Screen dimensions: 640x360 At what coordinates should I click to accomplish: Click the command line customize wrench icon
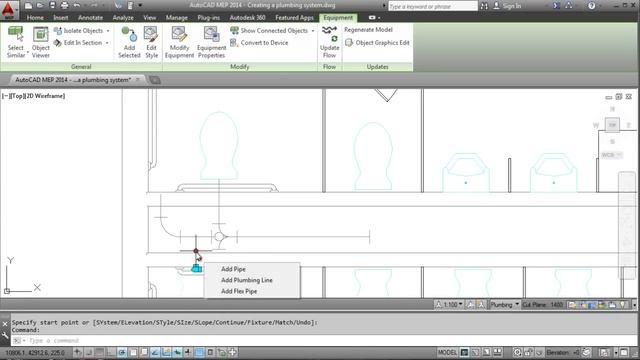pos(5,336)
